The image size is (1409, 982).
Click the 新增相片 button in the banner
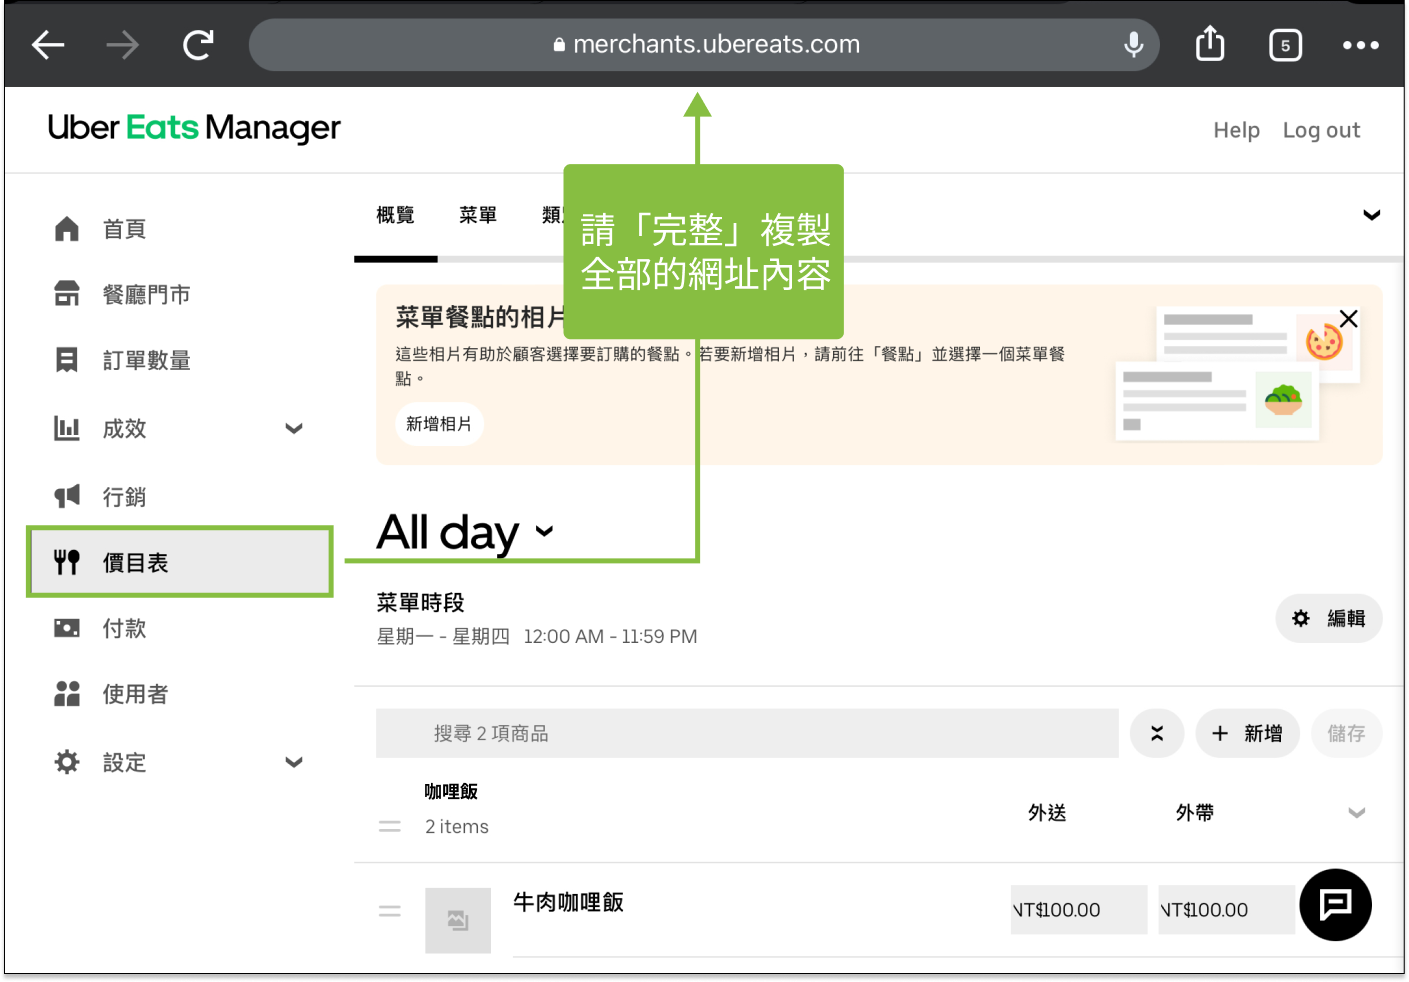point(439,424)
